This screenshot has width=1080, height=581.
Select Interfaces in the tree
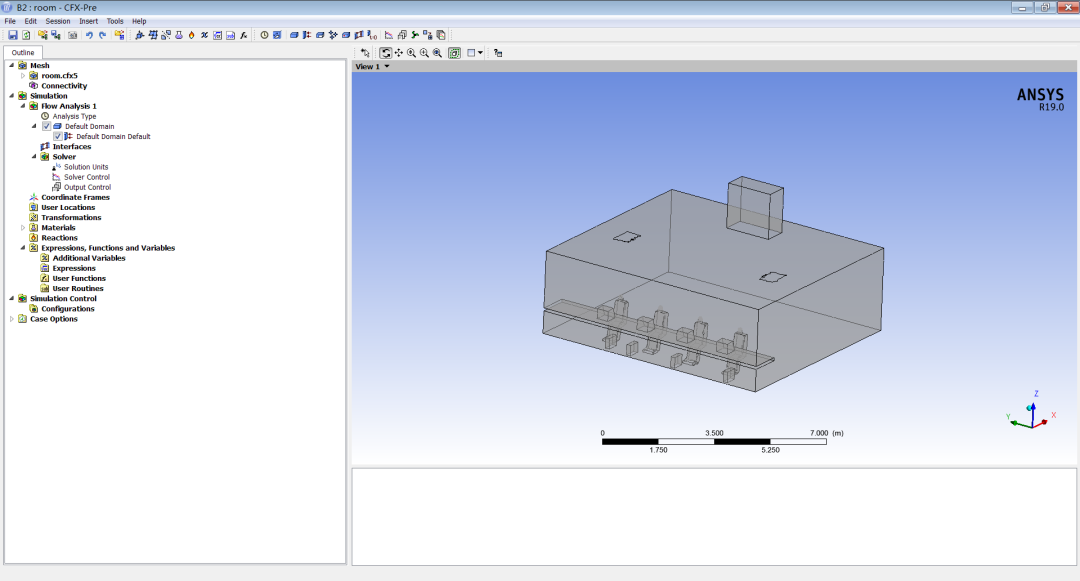pos(72,147)
